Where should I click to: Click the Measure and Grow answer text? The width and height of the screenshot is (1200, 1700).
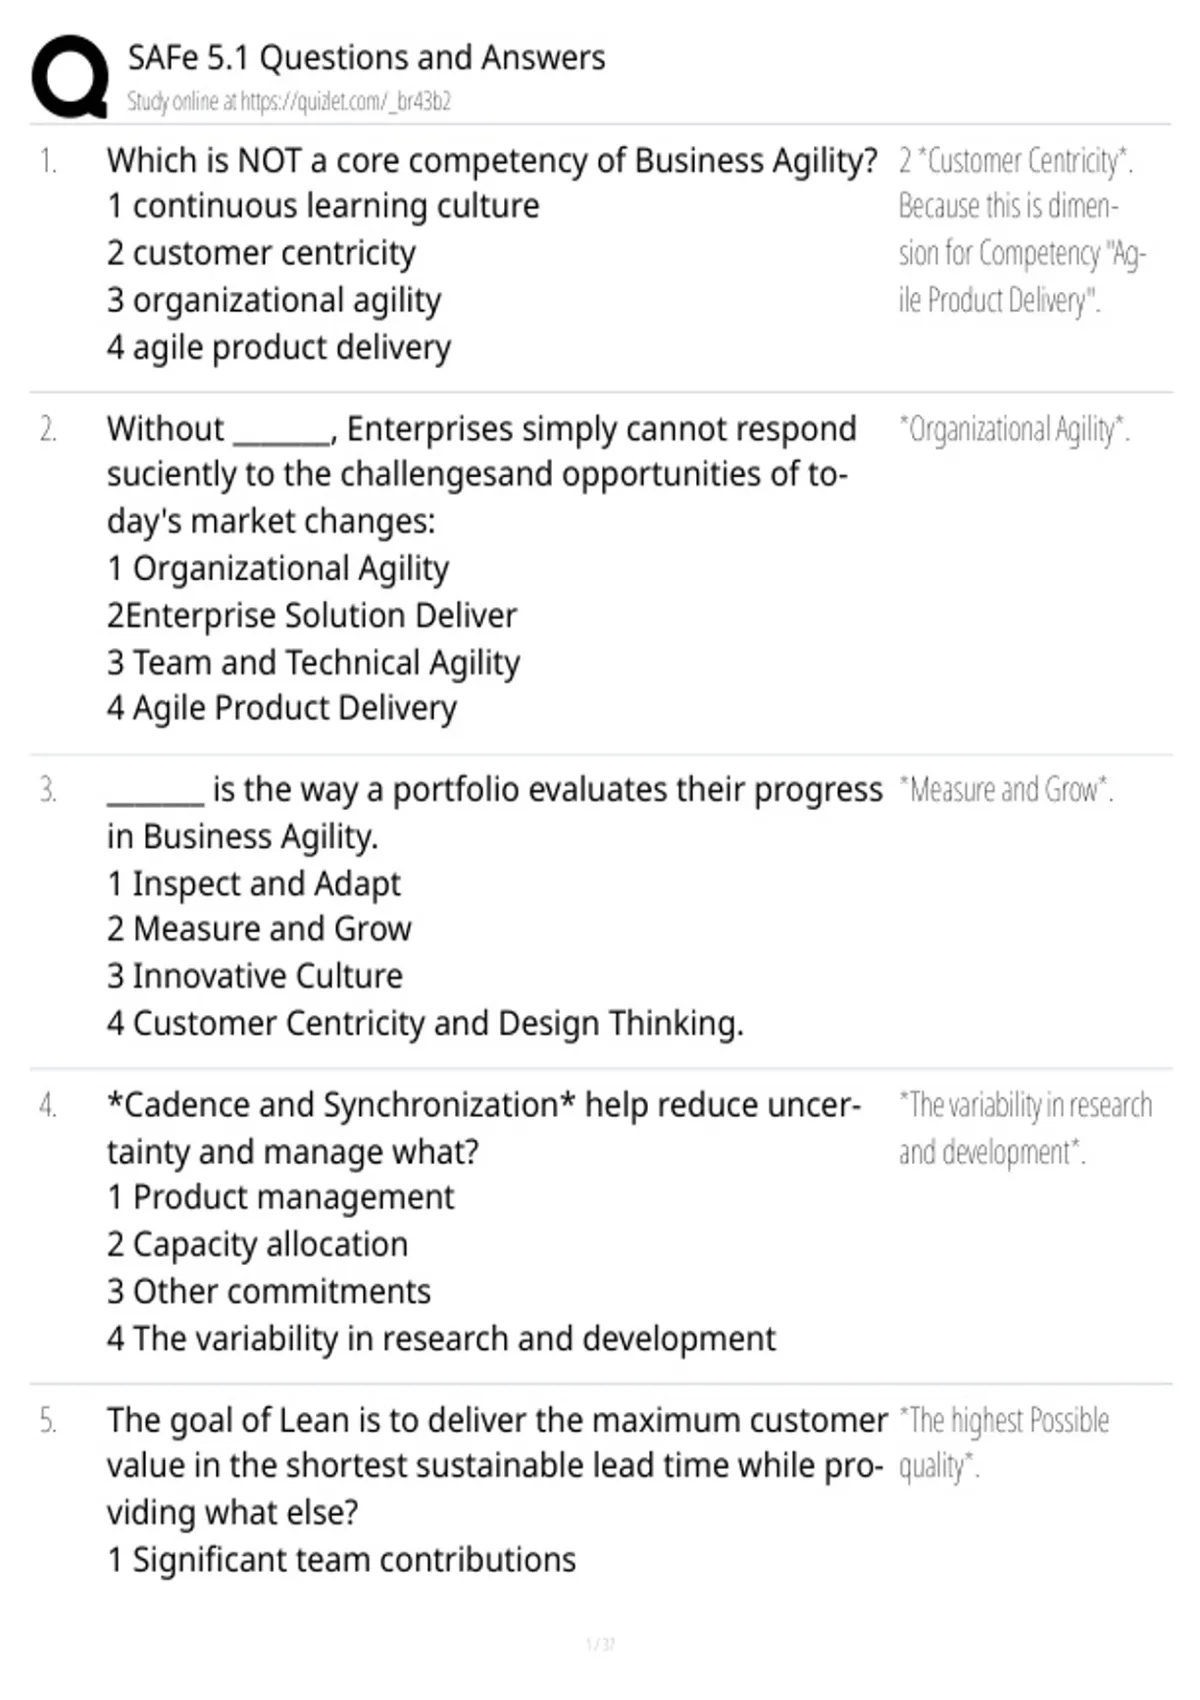(x=1006, y=790)
